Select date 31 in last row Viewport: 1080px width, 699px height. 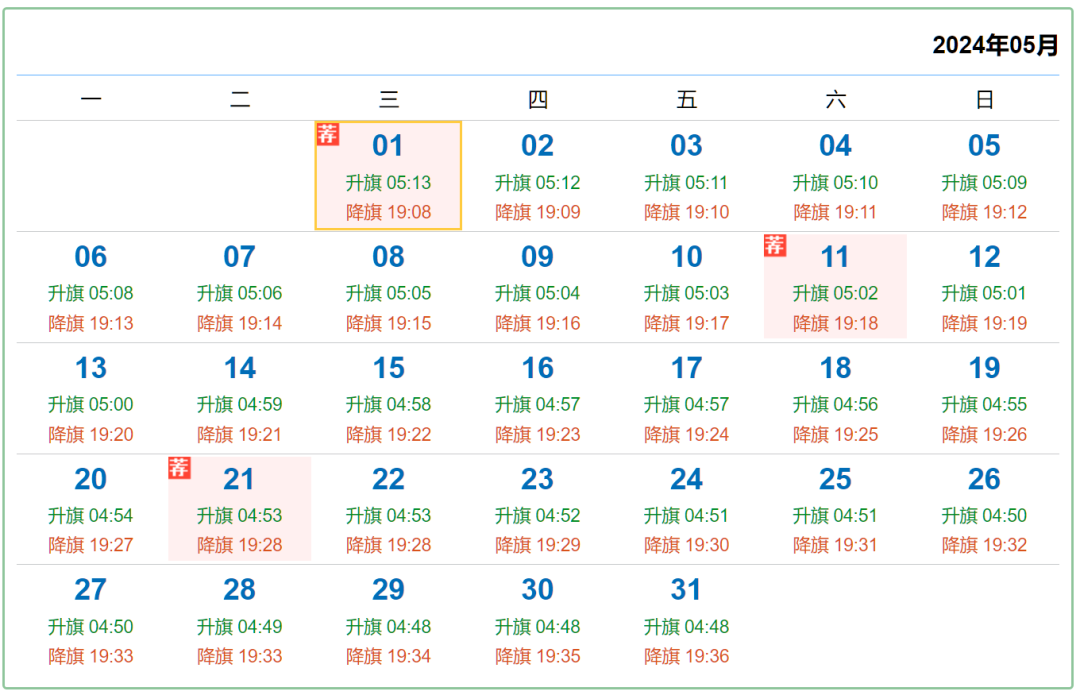[x=686, y=590]
